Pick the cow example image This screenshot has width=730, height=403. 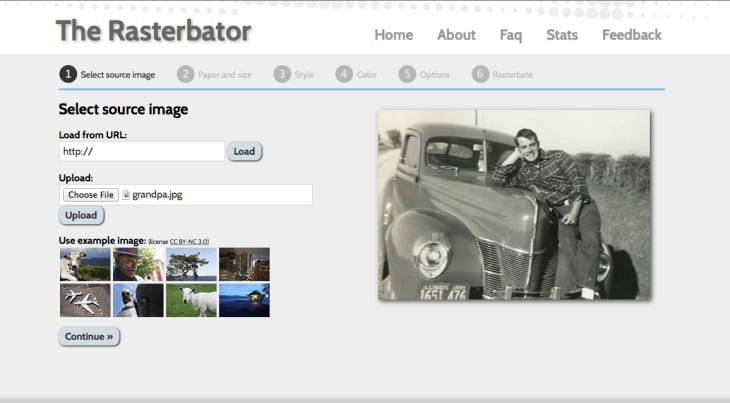(85, 264)
